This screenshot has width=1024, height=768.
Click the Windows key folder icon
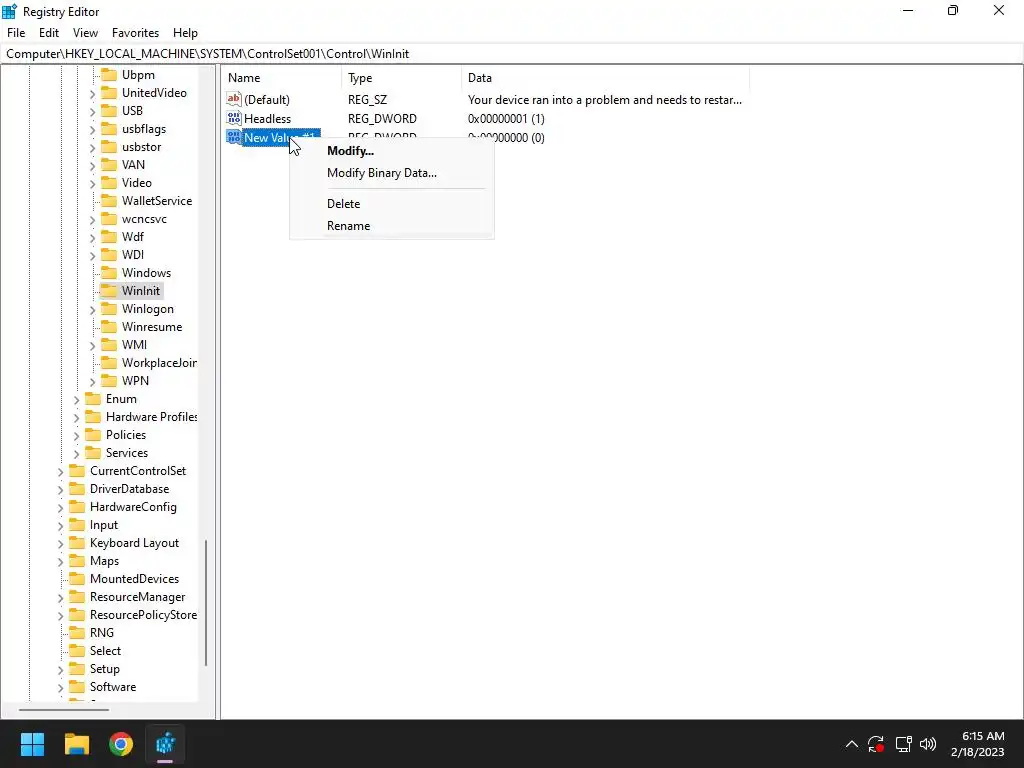pos(109,272)
